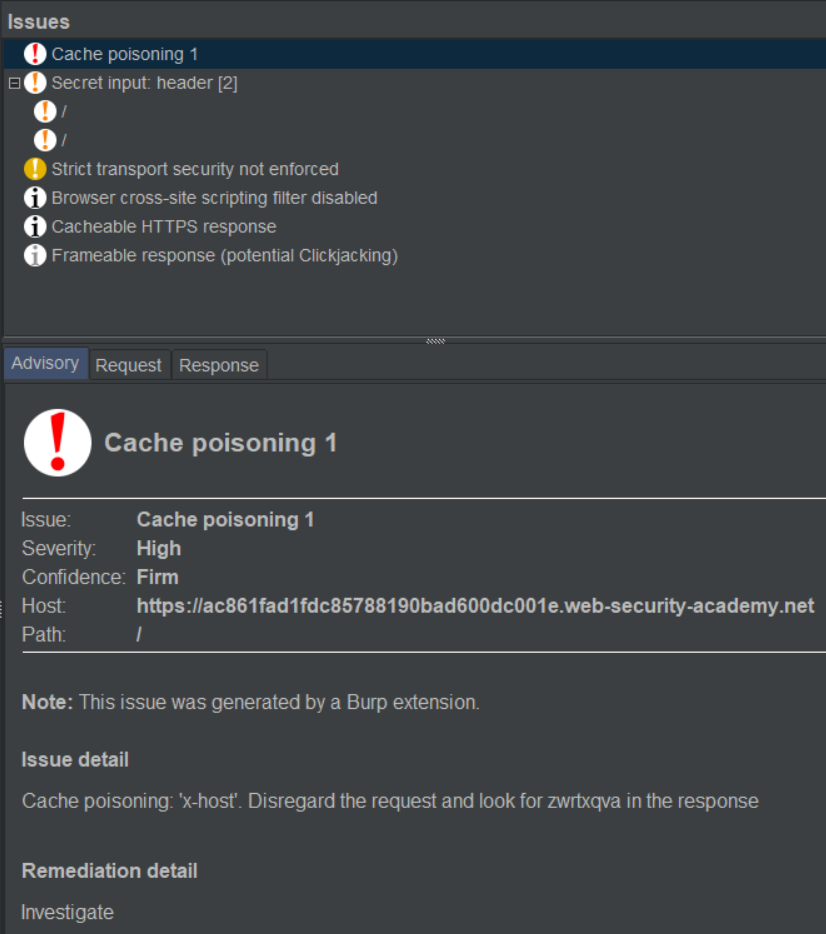826x934 pixels.
Task: Click the panel splitter handle between panes
Action: tap(436, 341)
